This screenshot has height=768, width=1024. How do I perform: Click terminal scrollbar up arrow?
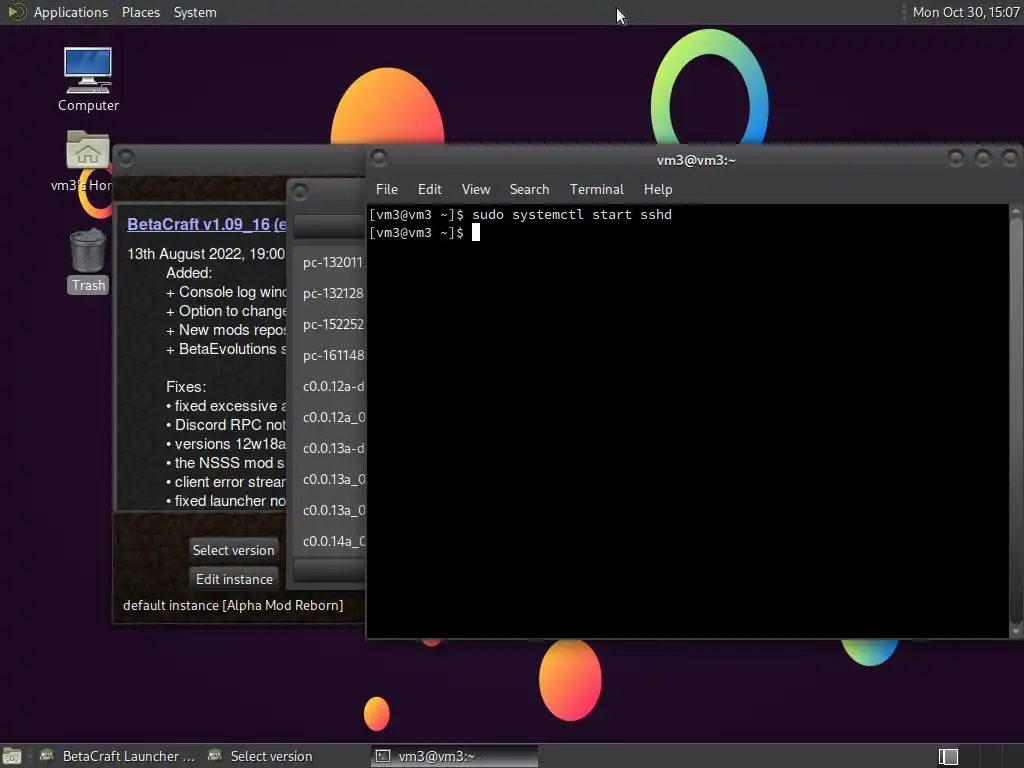point(1016,212)
